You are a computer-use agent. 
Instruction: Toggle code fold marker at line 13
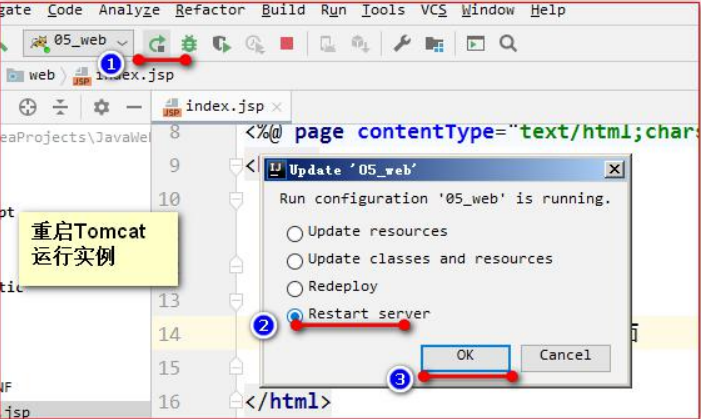coord(236,301)
